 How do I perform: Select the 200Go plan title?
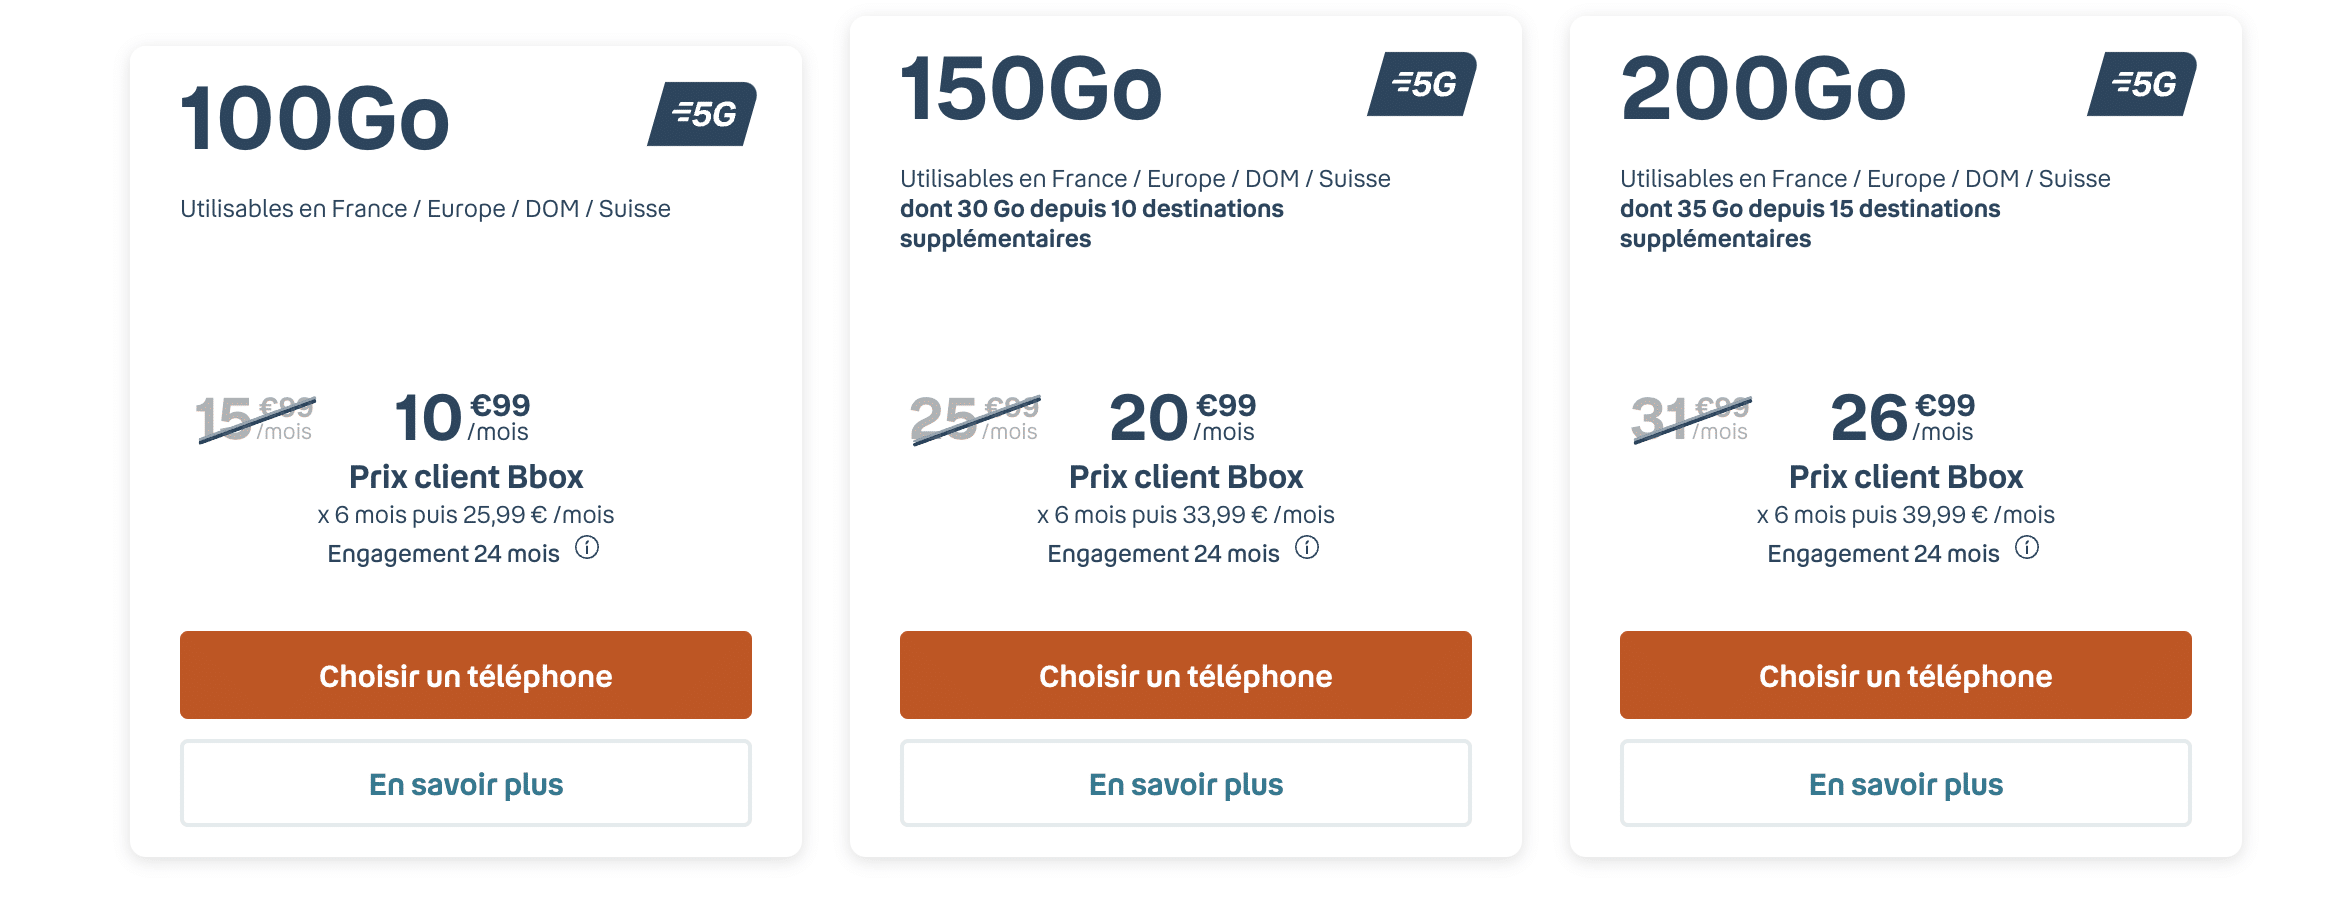click(1763, 89)
